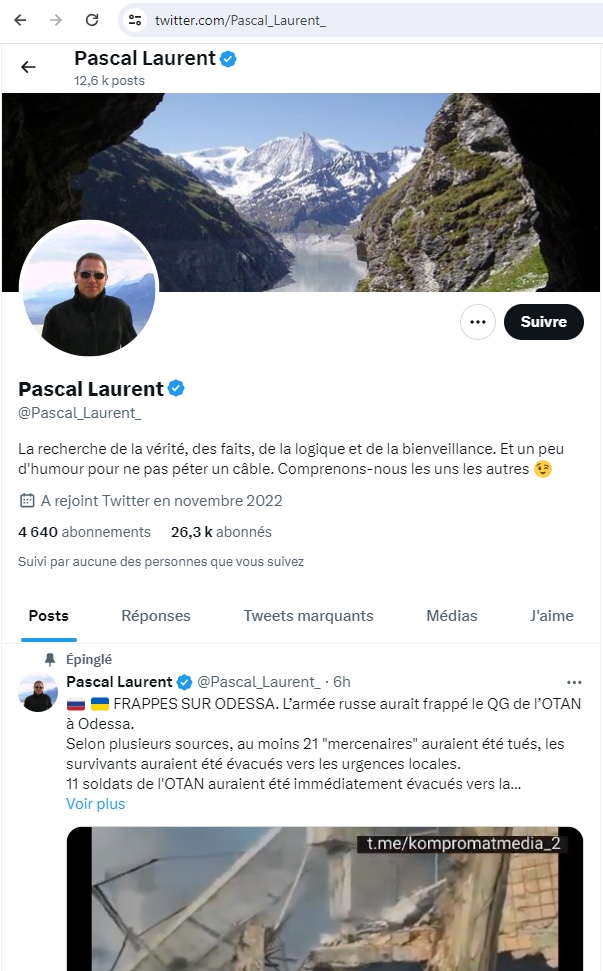View the 26,3 k abonnés list
The height and width of the screenshot is (971, 603).
coord(221,532)
